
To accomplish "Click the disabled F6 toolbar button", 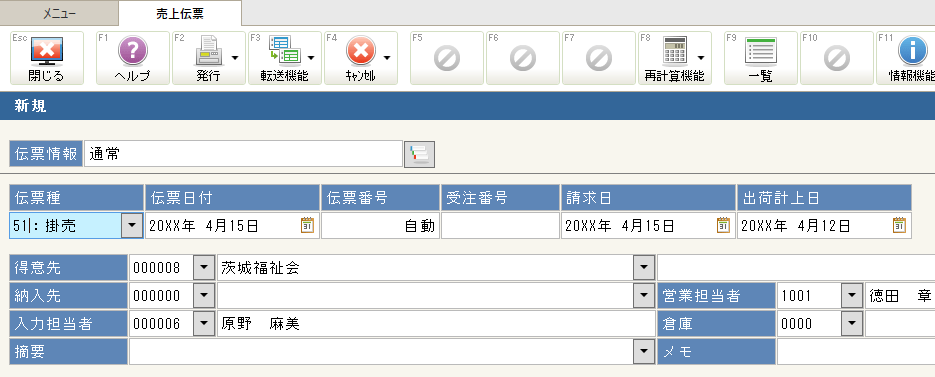I will [x=523, y=58].
